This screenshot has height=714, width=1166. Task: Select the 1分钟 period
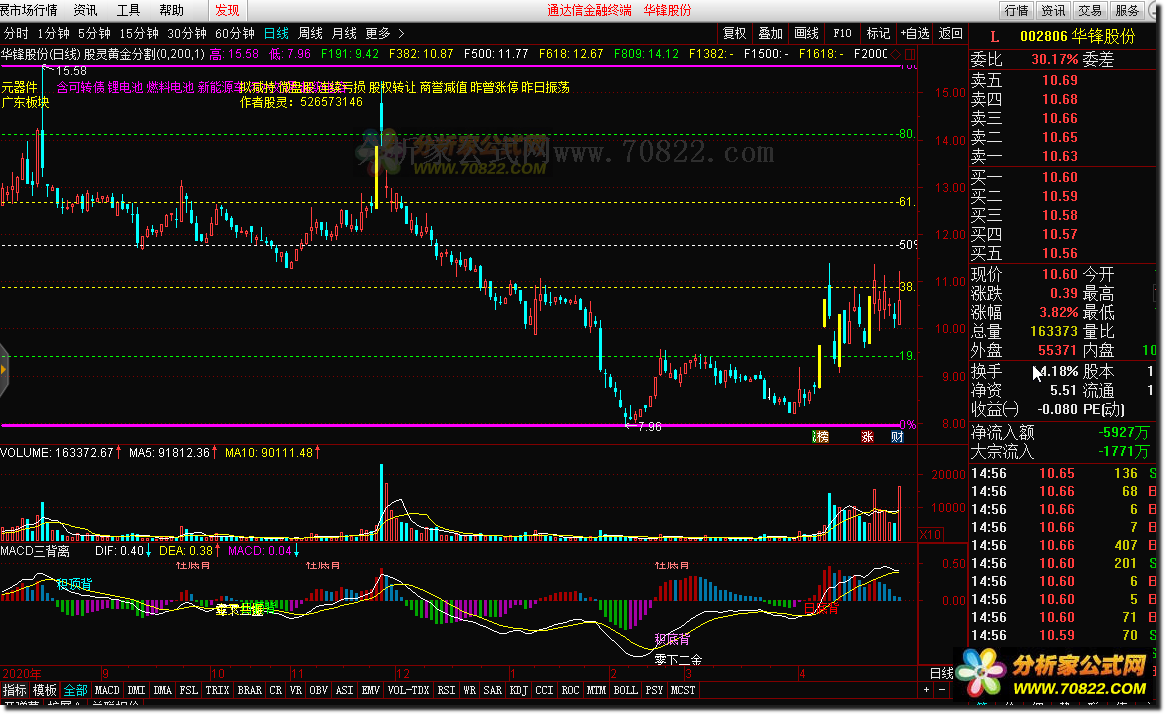pos(54,33)
